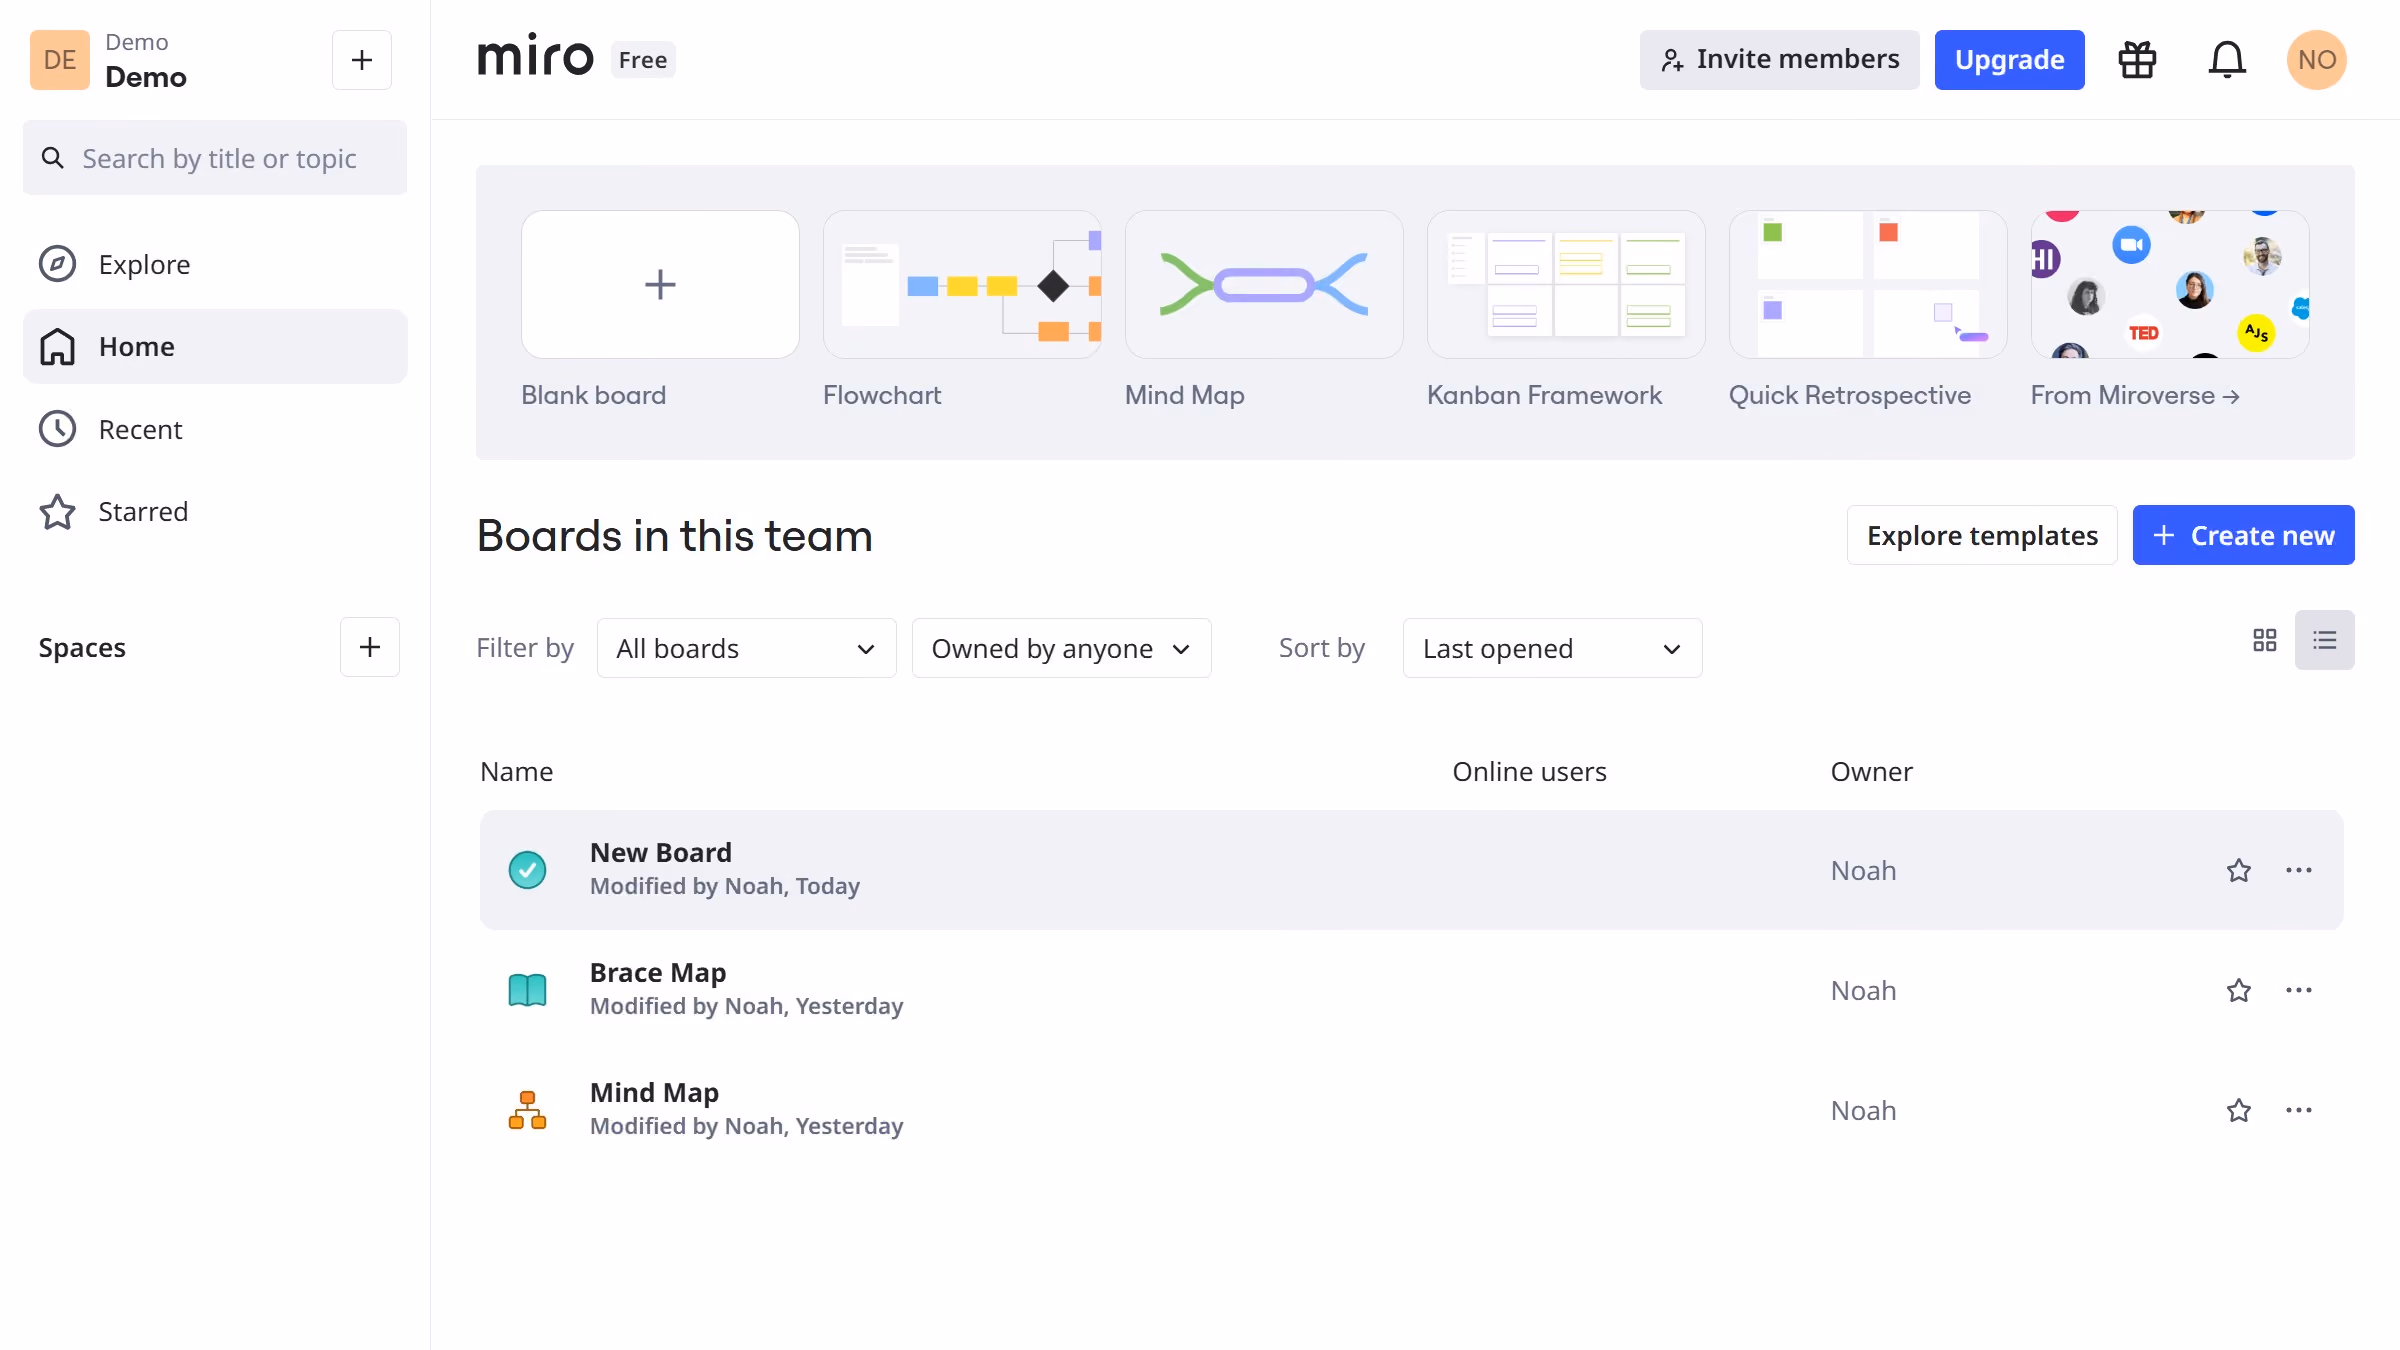This screenshot has width=2400, height=1350.
Task: Click owner Noah in Brace Map row
Action: coord(1863,990)
